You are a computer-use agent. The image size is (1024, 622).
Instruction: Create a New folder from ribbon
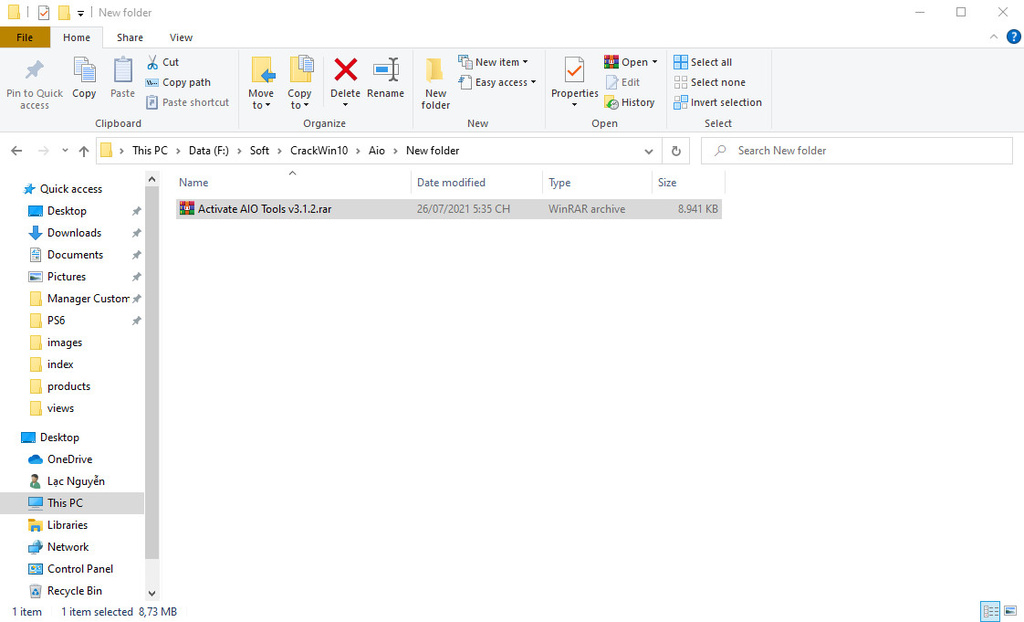coord(435,84)
